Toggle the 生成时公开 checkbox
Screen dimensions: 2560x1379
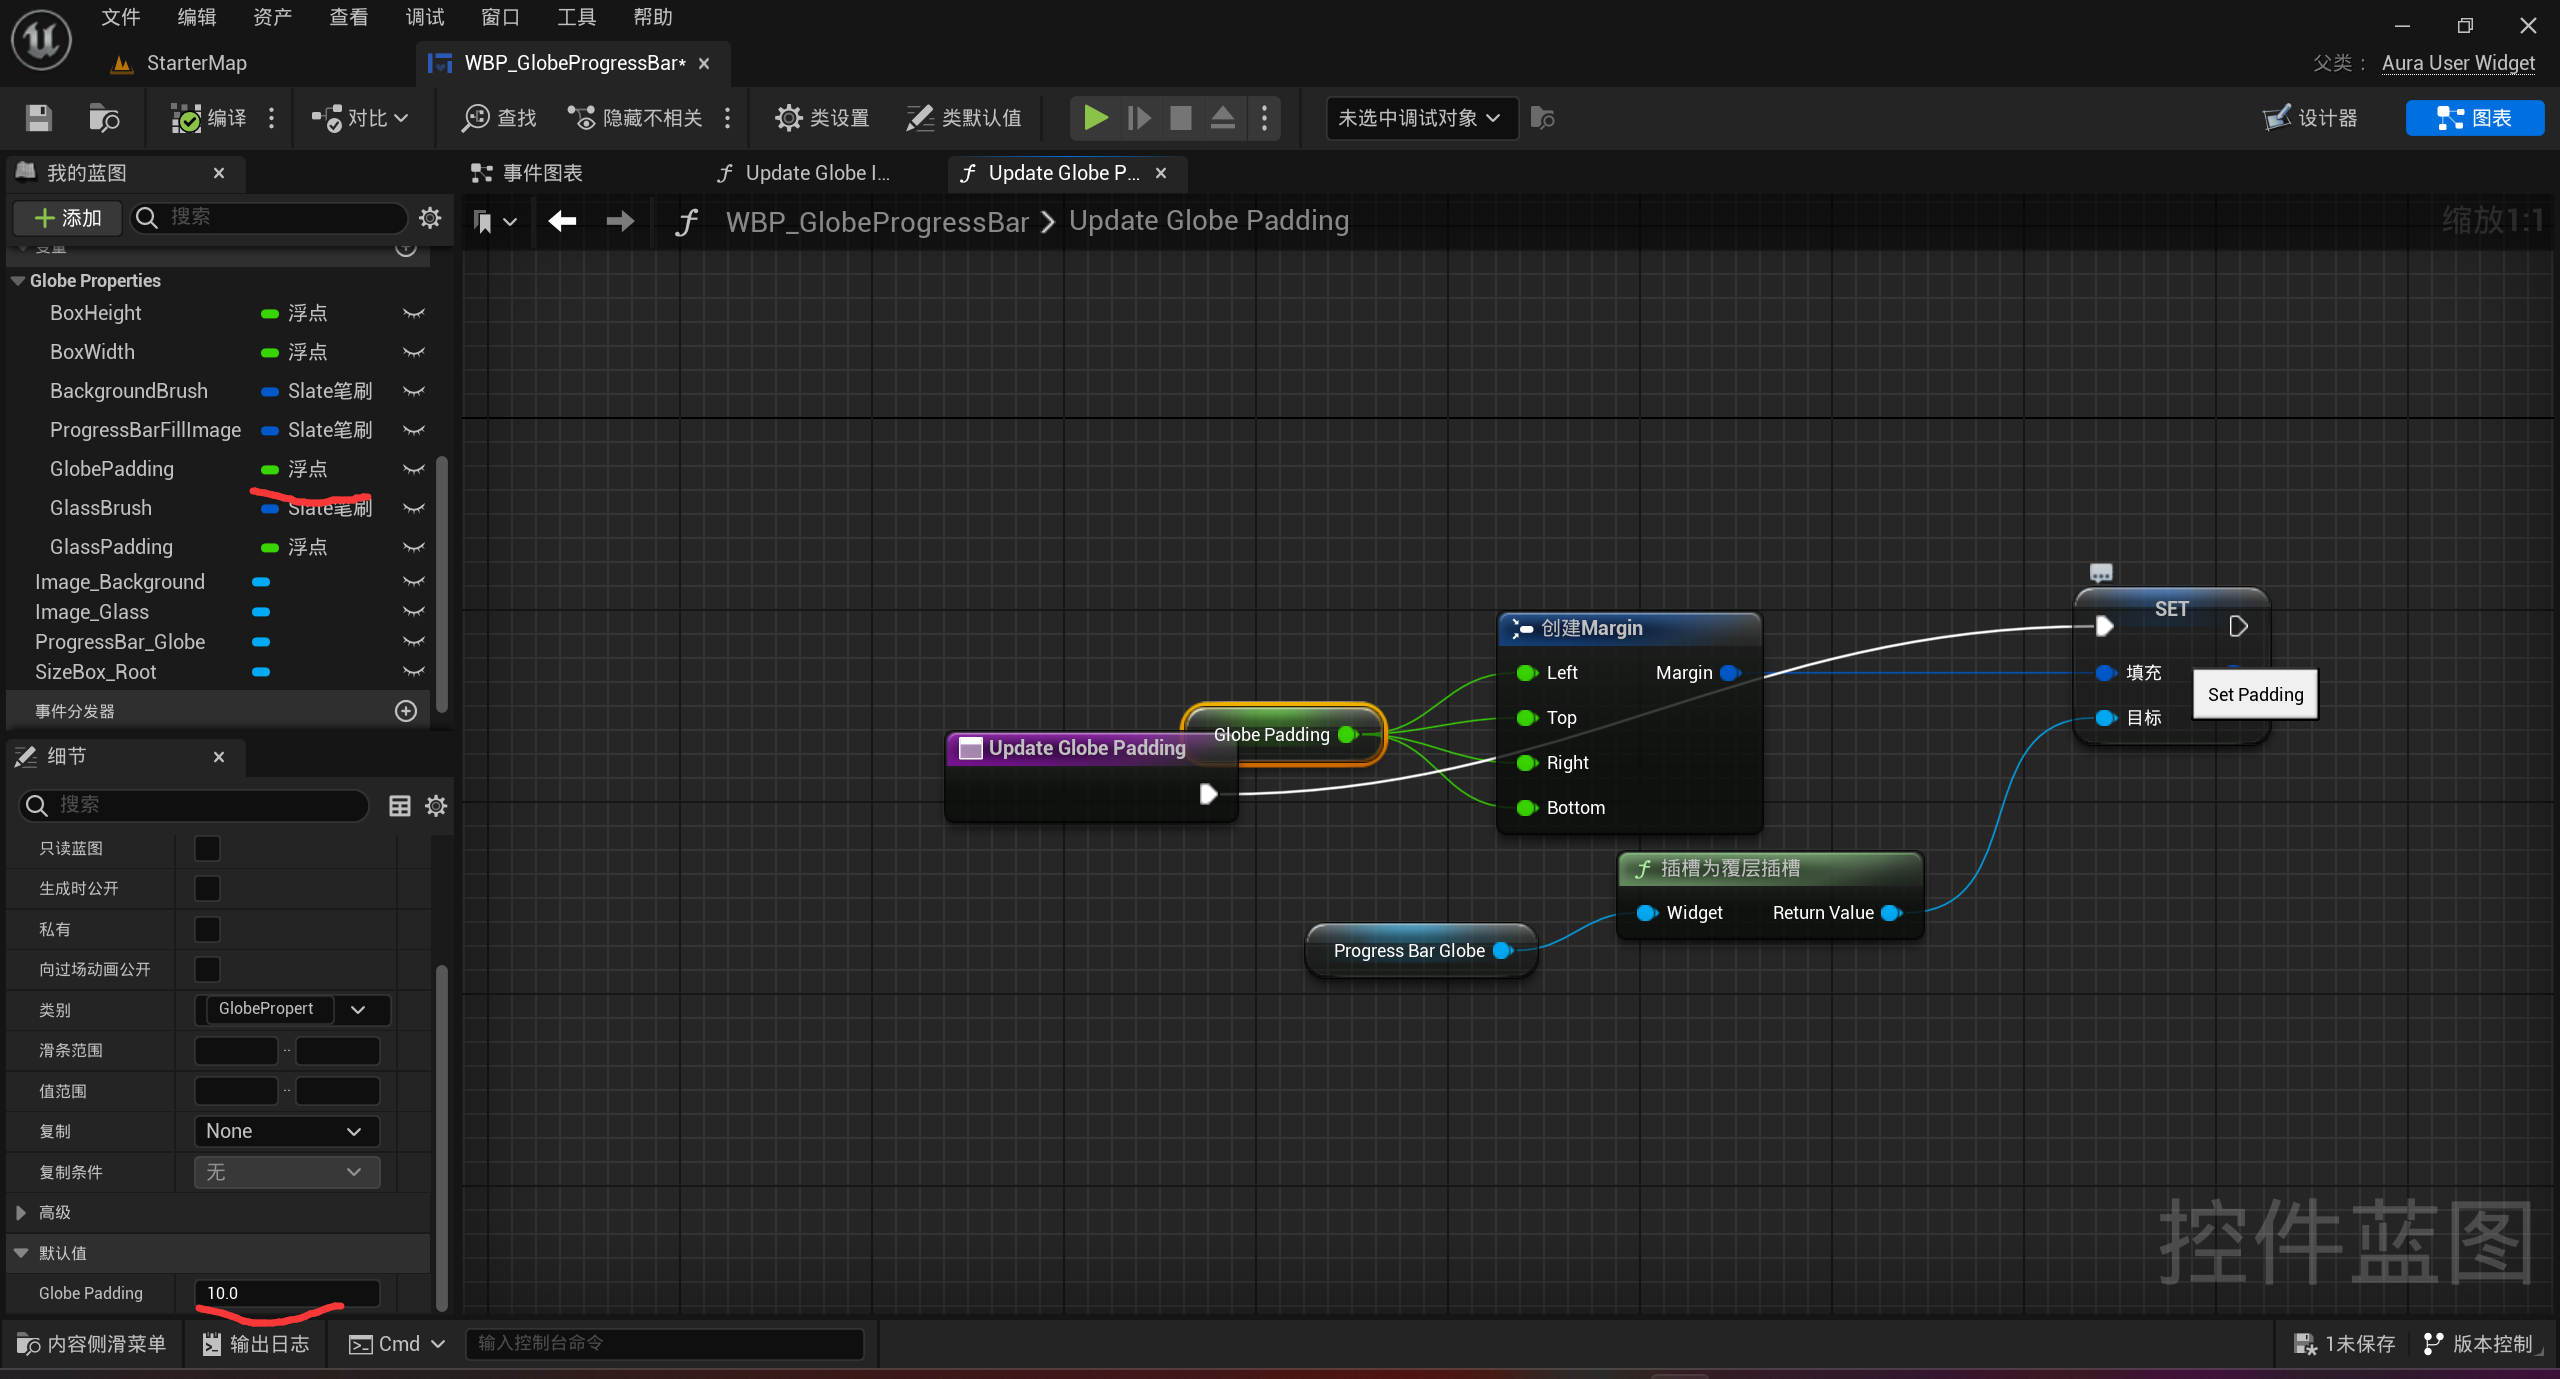207,888
